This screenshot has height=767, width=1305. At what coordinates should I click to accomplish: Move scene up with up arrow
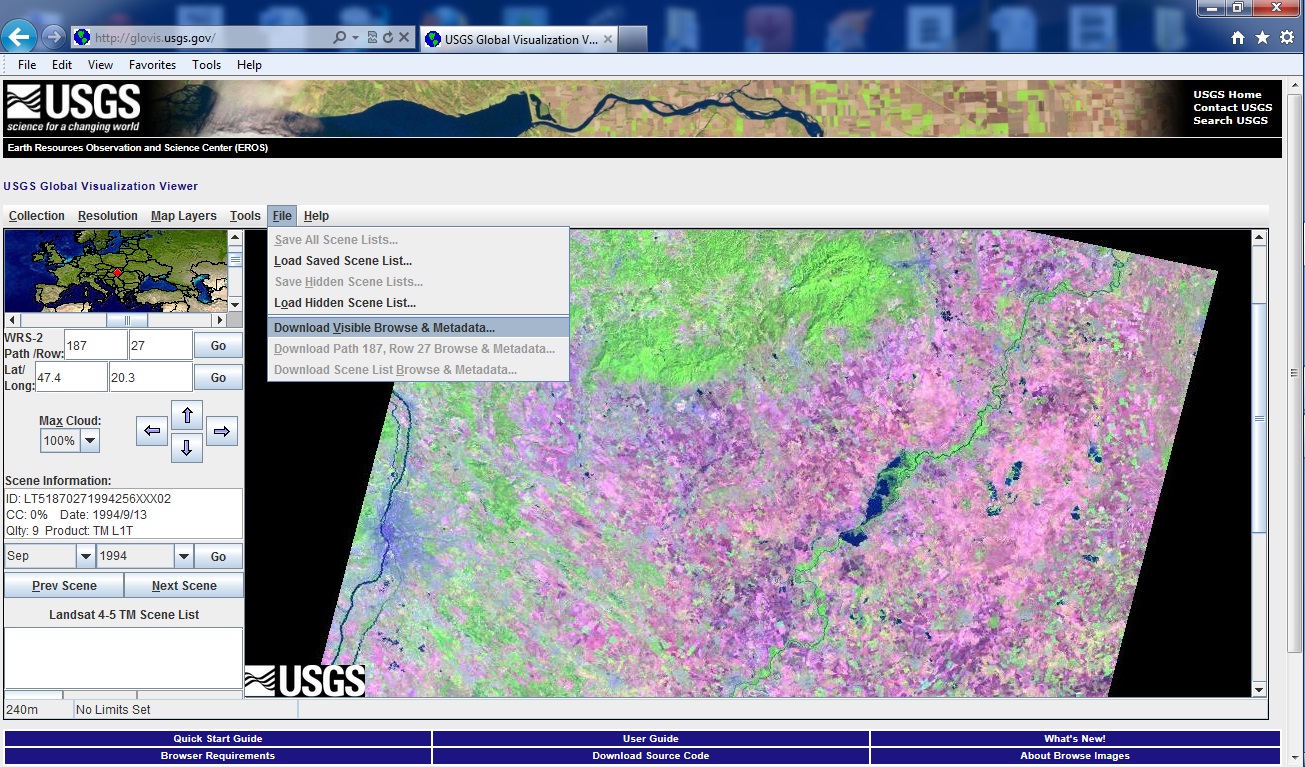click(187, 416)
